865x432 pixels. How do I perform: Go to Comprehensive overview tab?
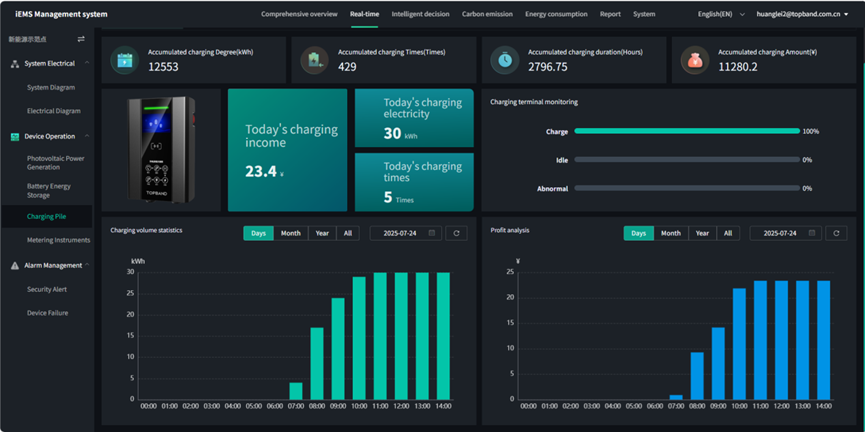click(x=299, y=14)
